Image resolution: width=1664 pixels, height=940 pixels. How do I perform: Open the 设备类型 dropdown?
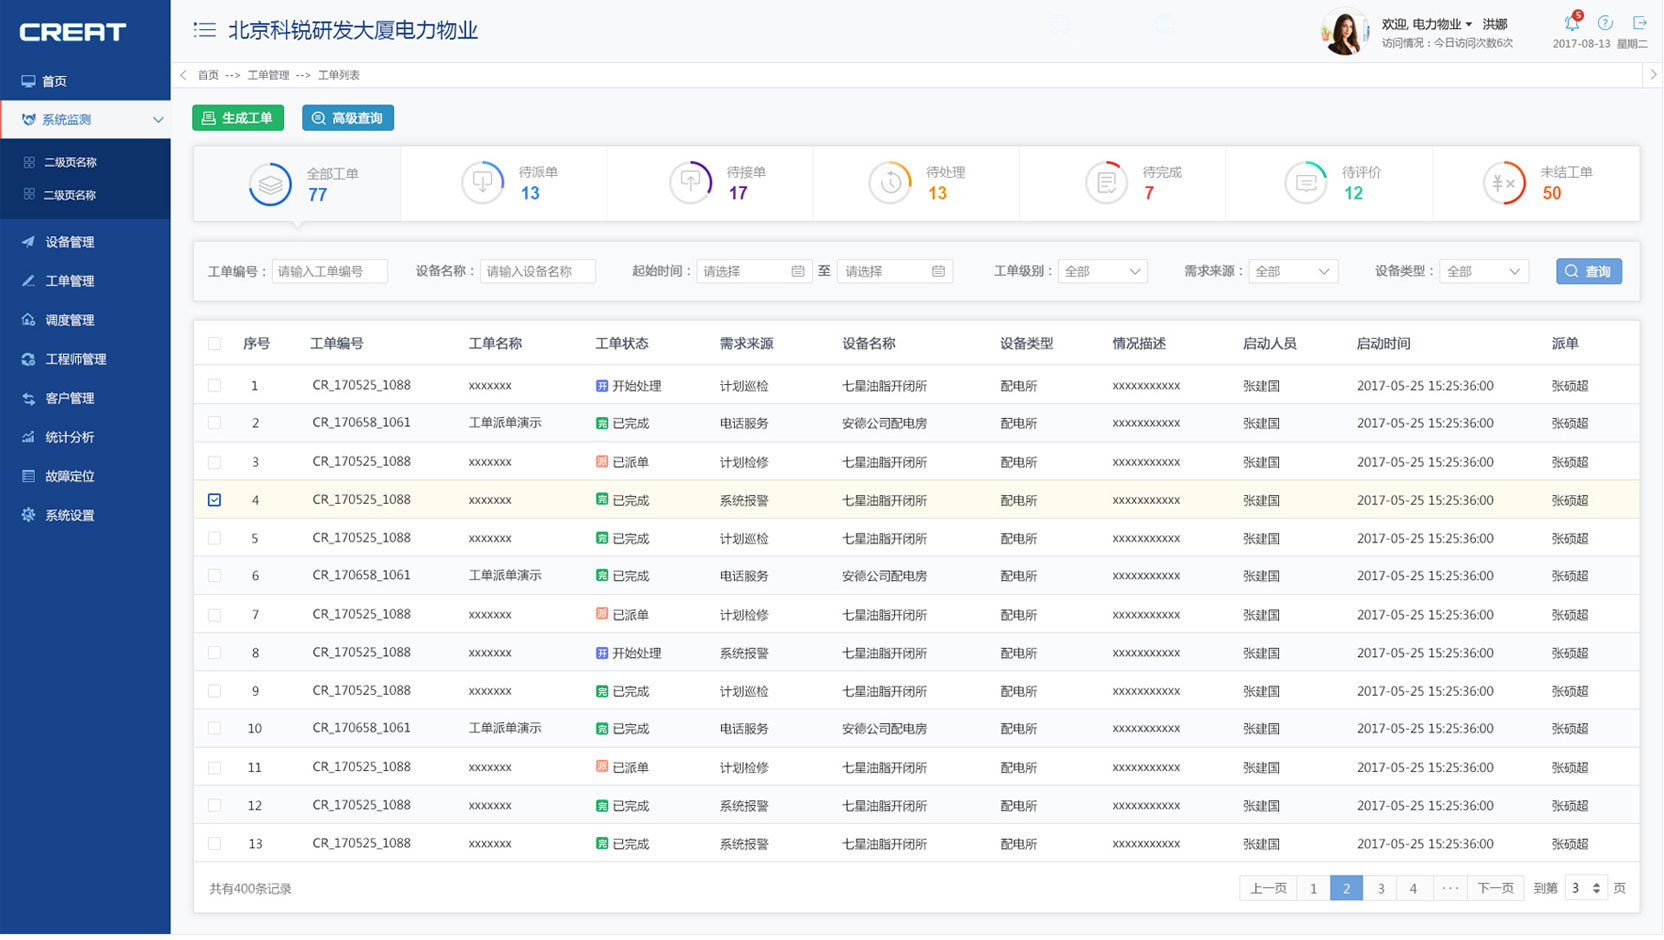(x=1483, y=271)
